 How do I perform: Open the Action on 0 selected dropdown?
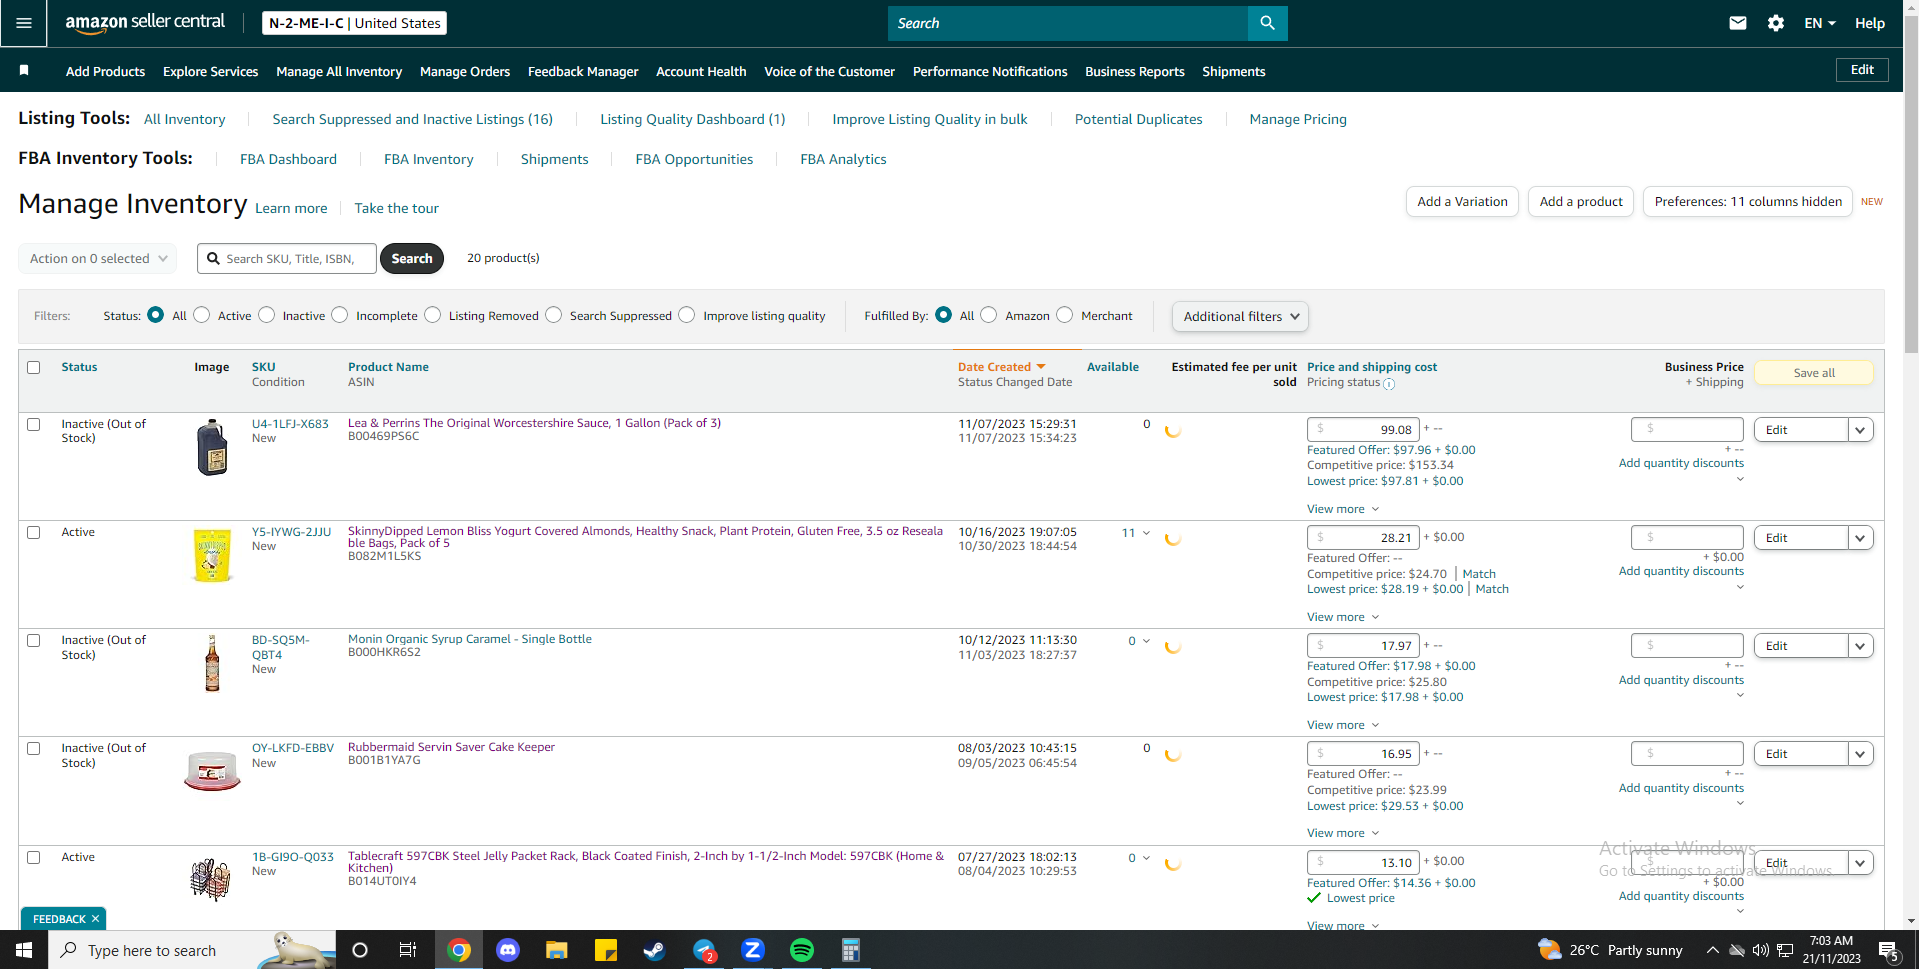[x=98, y=258]
